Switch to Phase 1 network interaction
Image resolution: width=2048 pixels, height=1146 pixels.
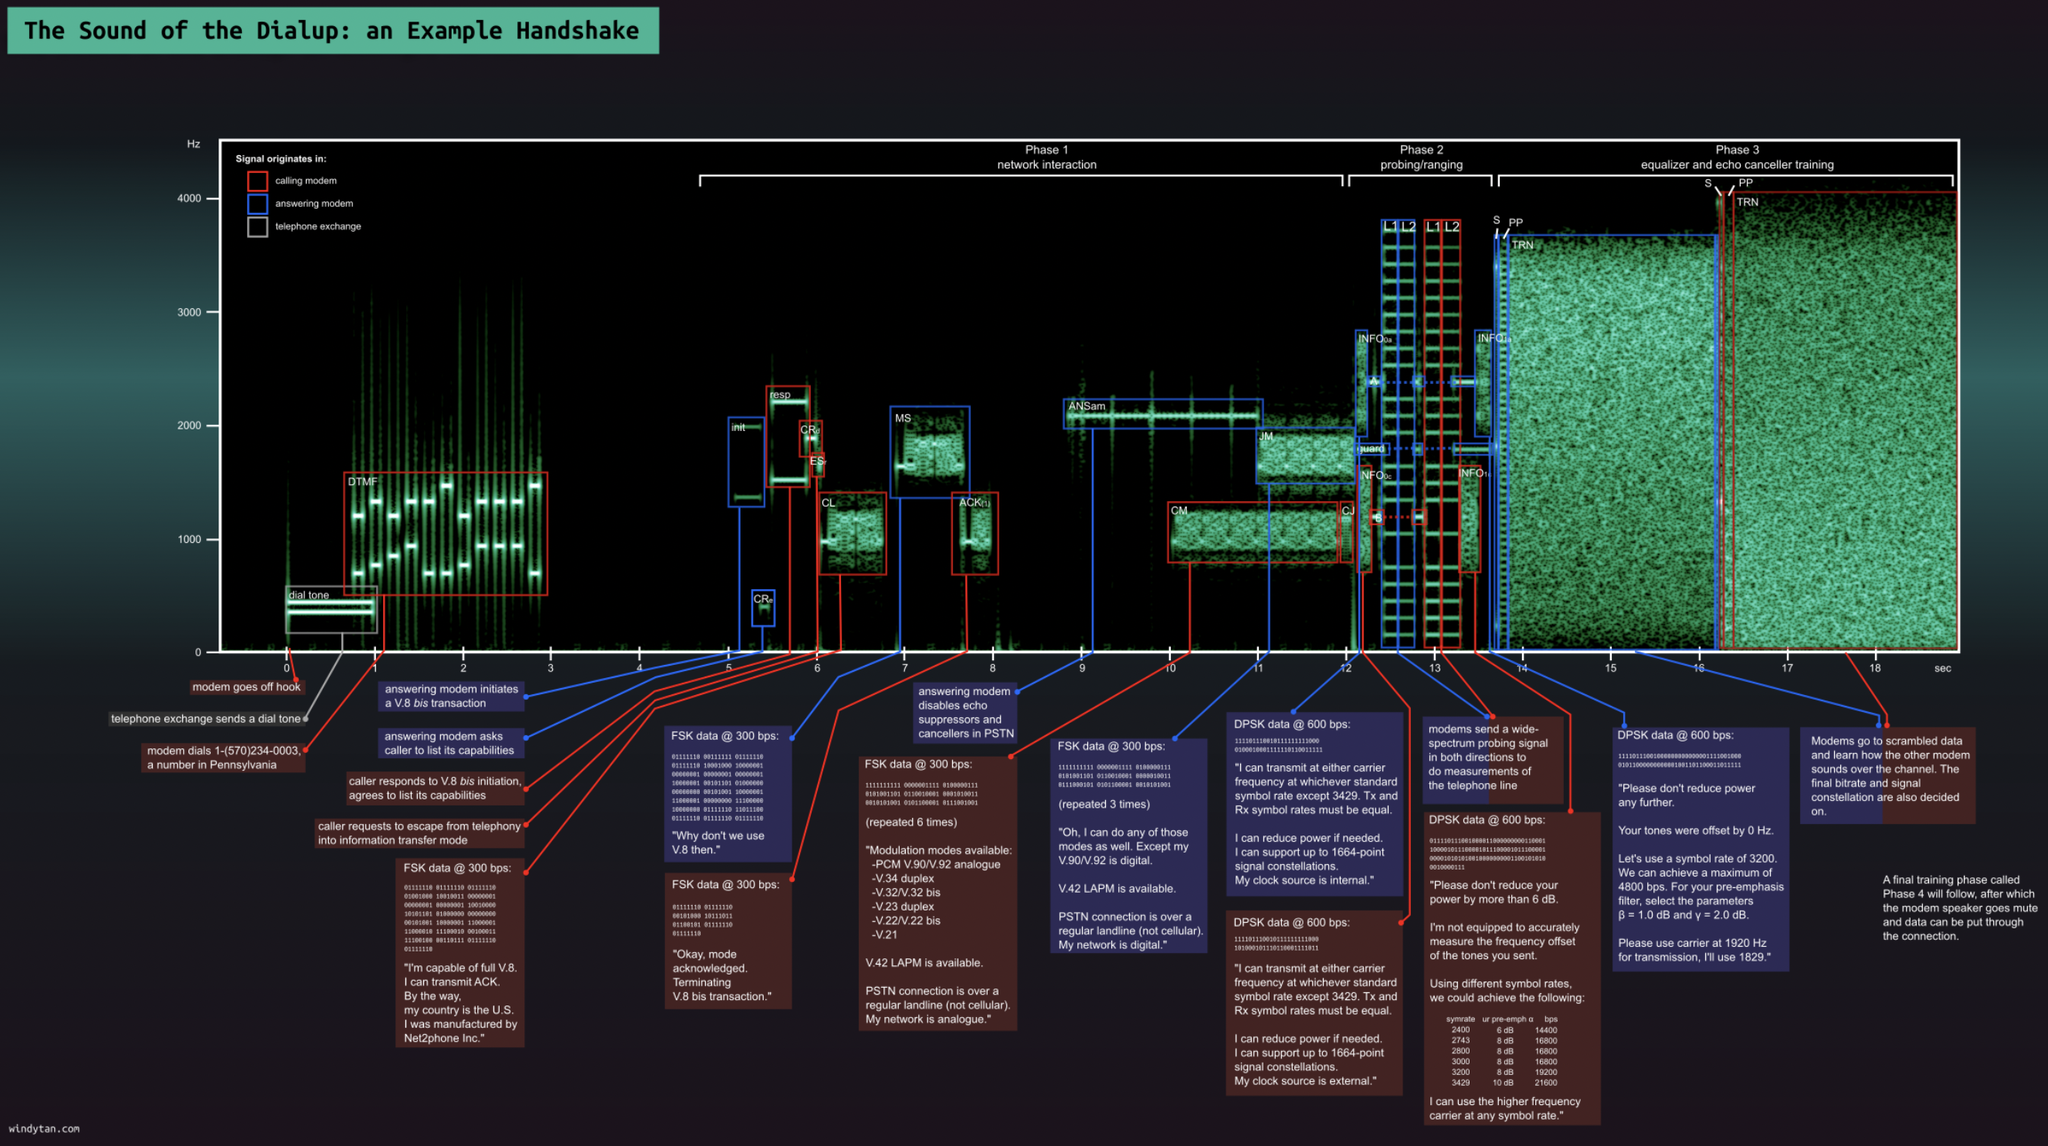click(x=1046, y=157)
